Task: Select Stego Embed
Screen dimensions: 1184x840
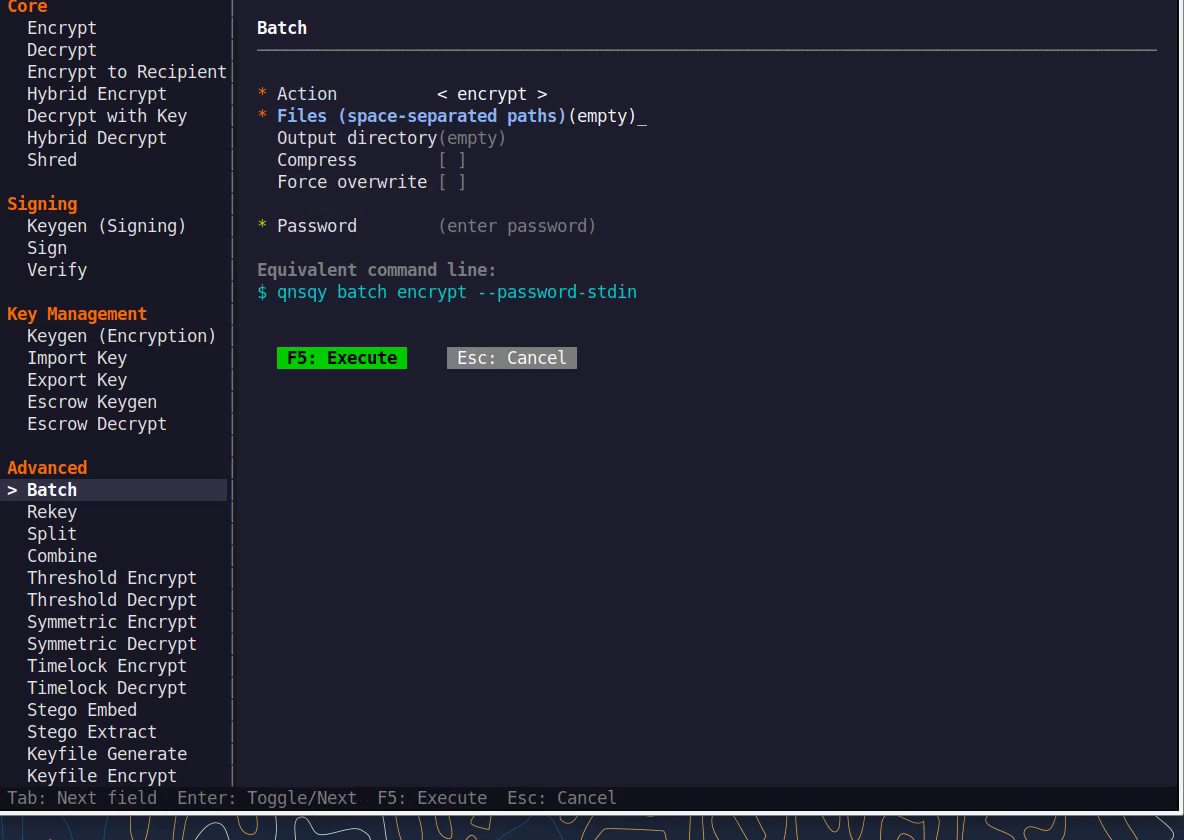Action: click(82, 709)
